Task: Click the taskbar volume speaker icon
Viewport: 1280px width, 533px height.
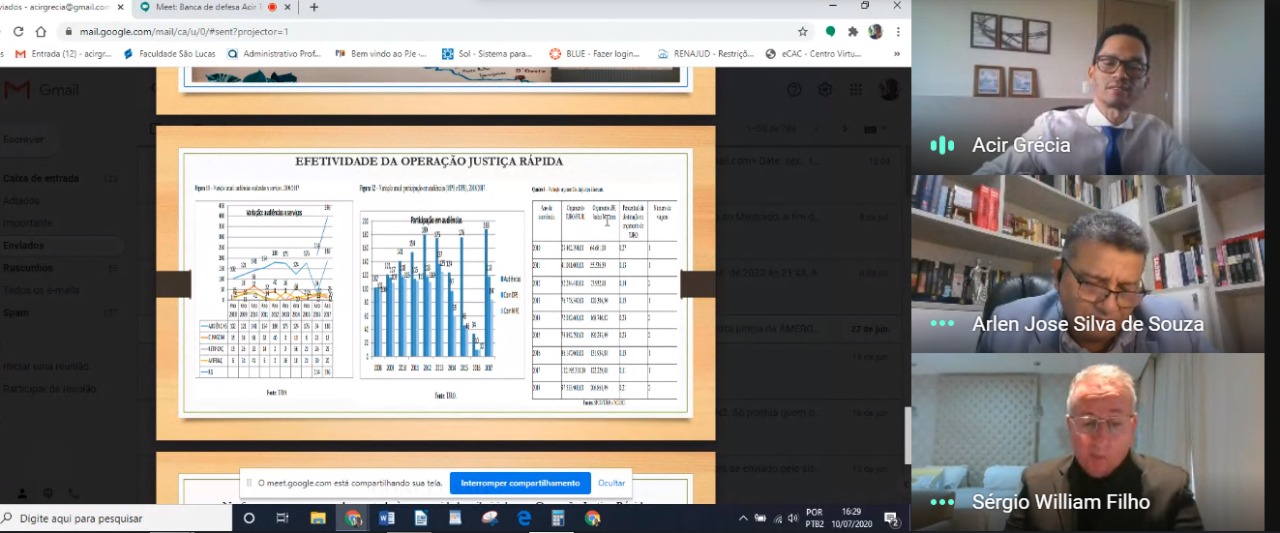Action: 791,518
